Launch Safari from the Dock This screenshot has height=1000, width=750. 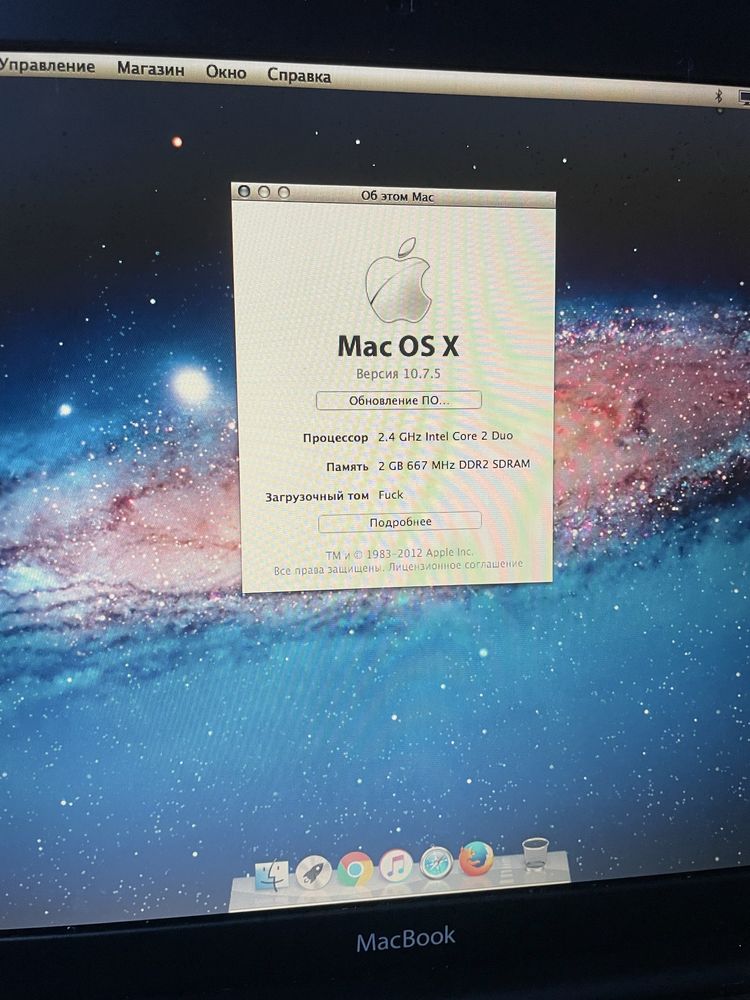(437, 862)
